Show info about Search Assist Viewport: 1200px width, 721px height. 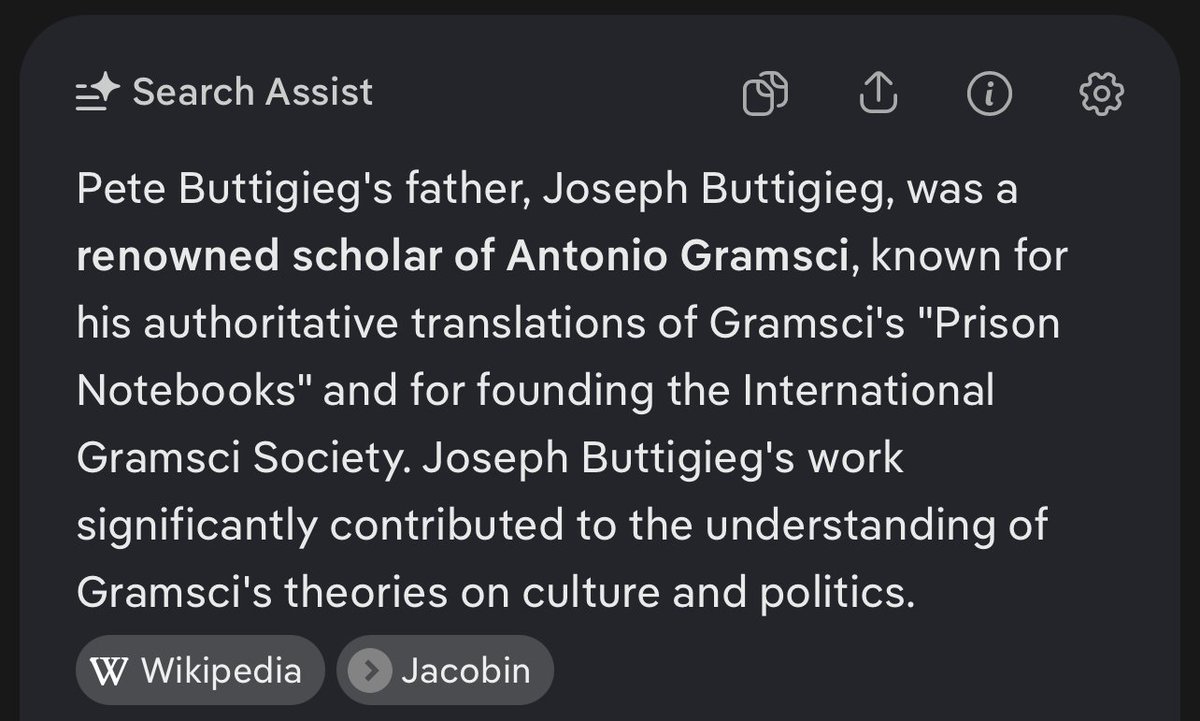click(x=990, y=94)
